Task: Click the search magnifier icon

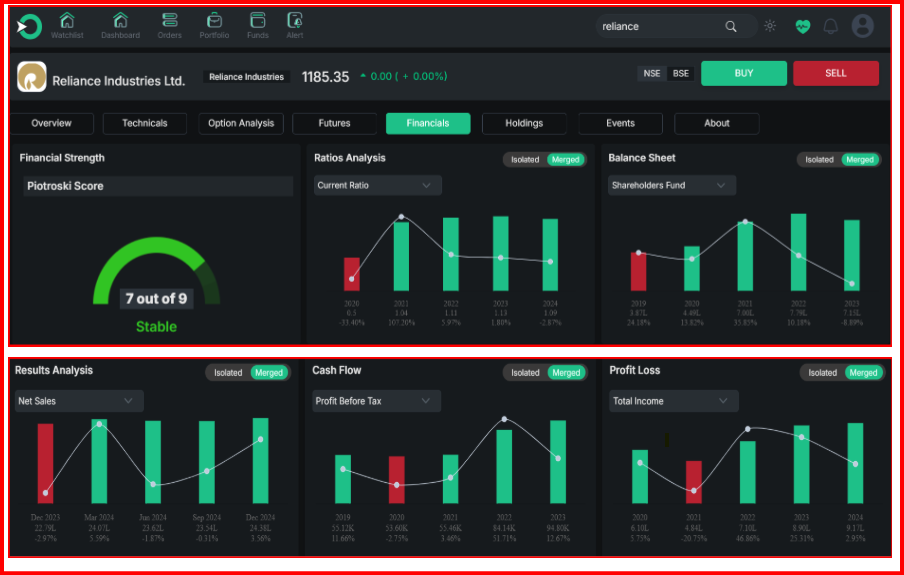Action: (x=731, y=27)
